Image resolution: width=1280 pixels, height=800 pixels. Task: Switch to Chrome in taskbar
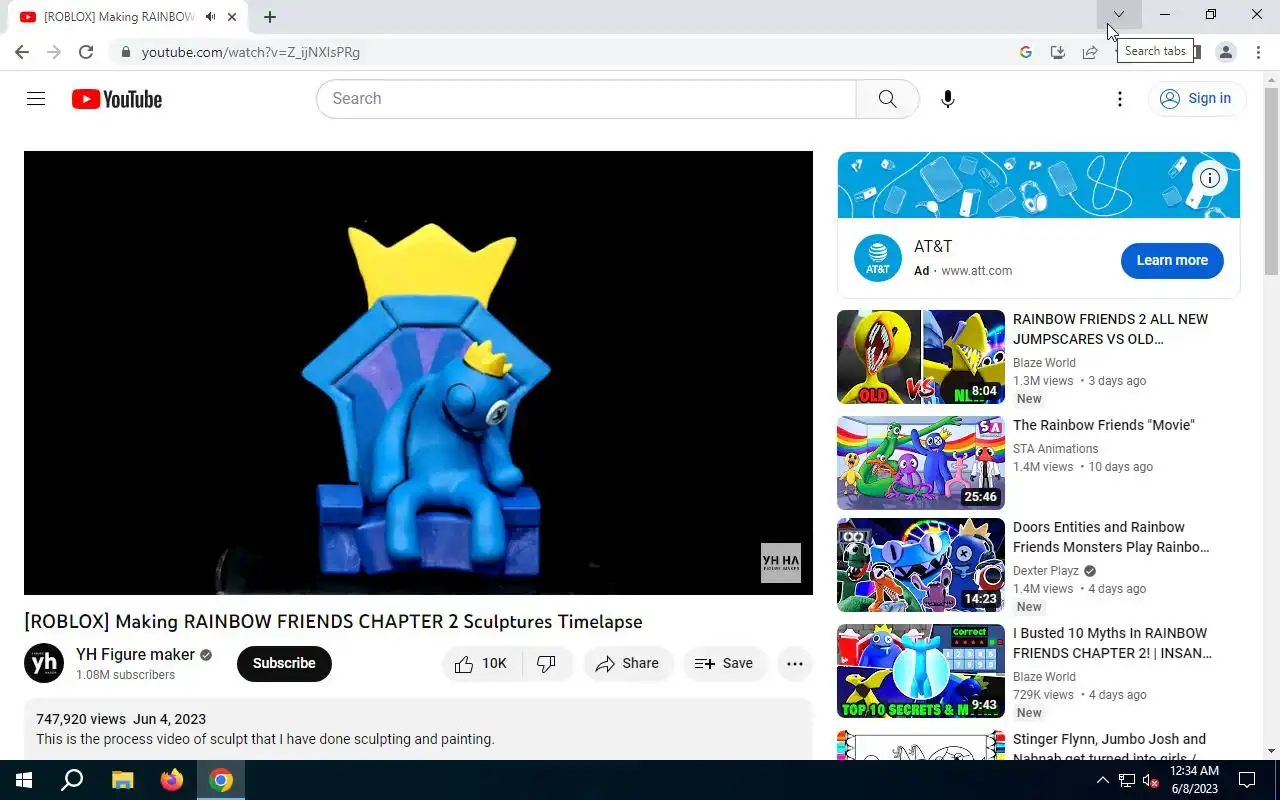point(221,780)
